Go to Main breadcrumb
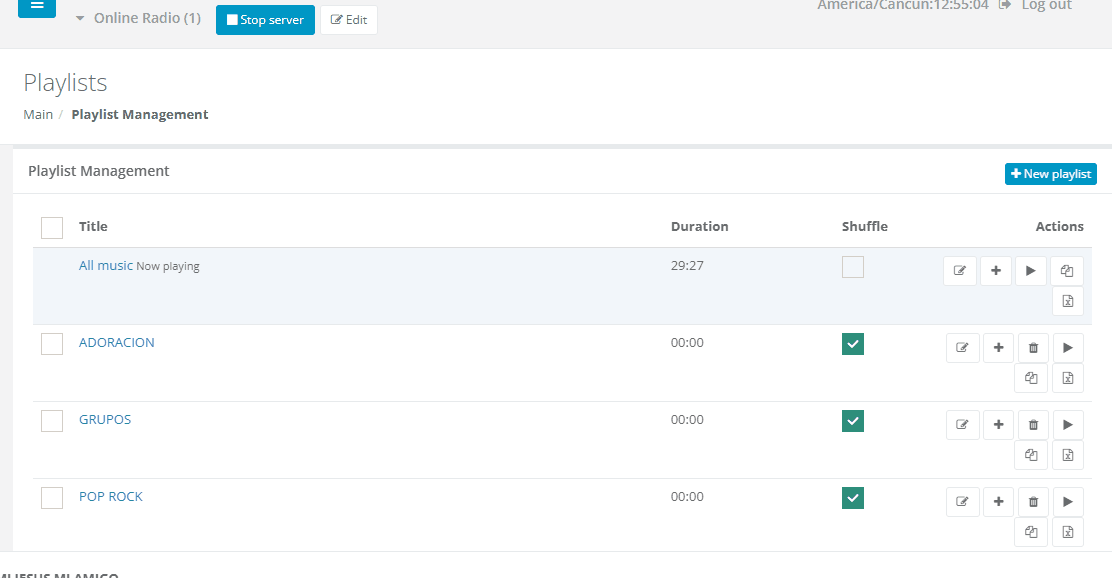1112x578 pixels. click(x=38, y=115)
